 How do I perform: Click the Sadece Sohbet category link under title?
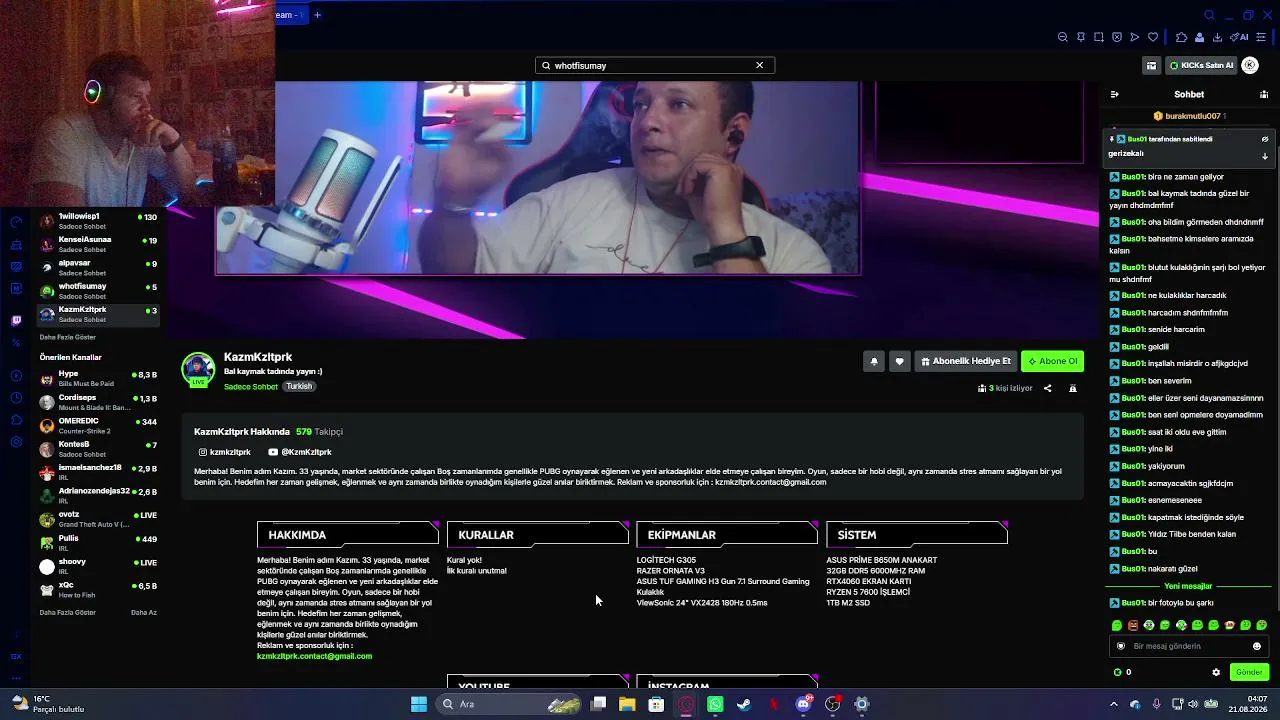click(251, 386)
